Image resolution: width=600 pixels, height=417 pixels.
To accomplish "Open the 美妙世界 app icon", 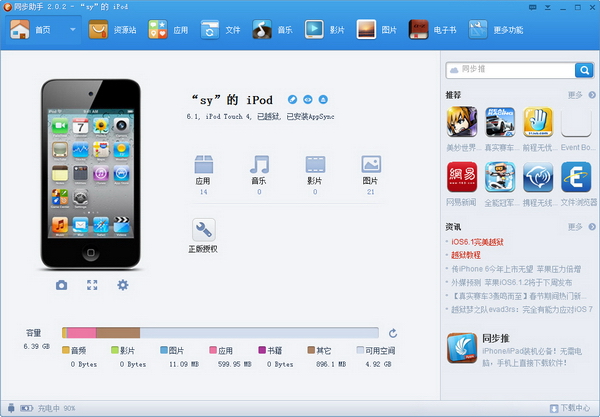I will coord(462,122).
